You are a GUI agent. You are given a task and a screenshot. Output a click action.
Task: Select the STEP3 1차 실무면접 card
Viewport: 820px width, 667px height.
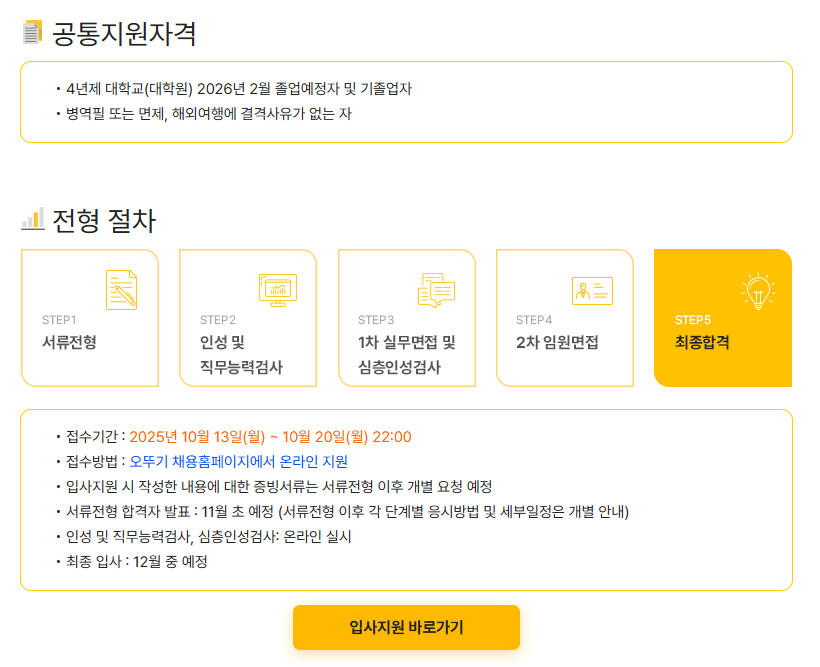point(407,318)
